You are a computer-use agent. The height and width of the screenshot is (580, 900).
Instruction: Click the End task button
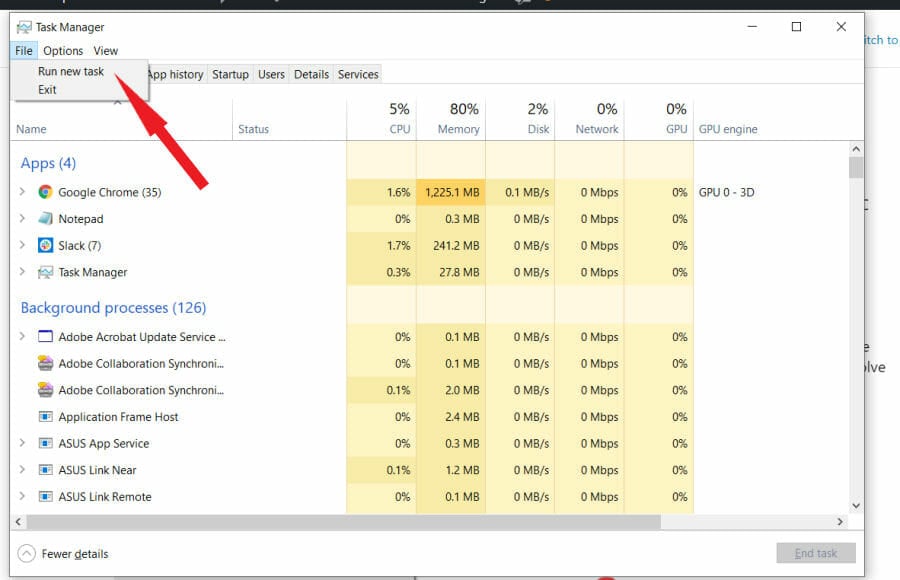pyautogui.click(x=816, y=553)
